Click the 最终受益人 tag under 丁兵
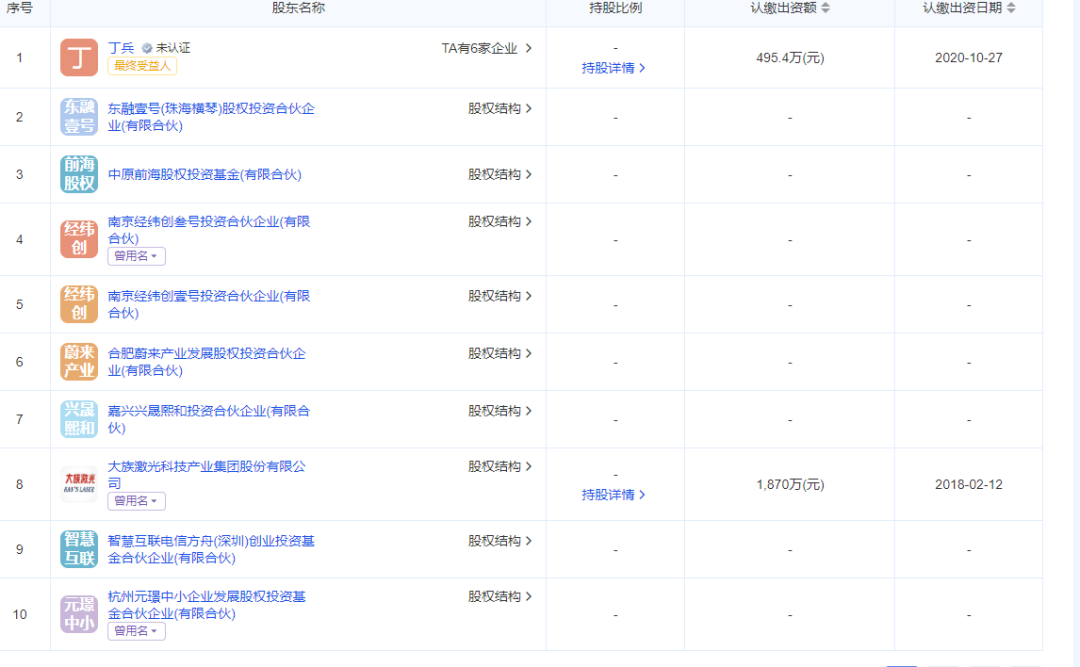This screenshot has width=1080, height=667. click(142, 66)
